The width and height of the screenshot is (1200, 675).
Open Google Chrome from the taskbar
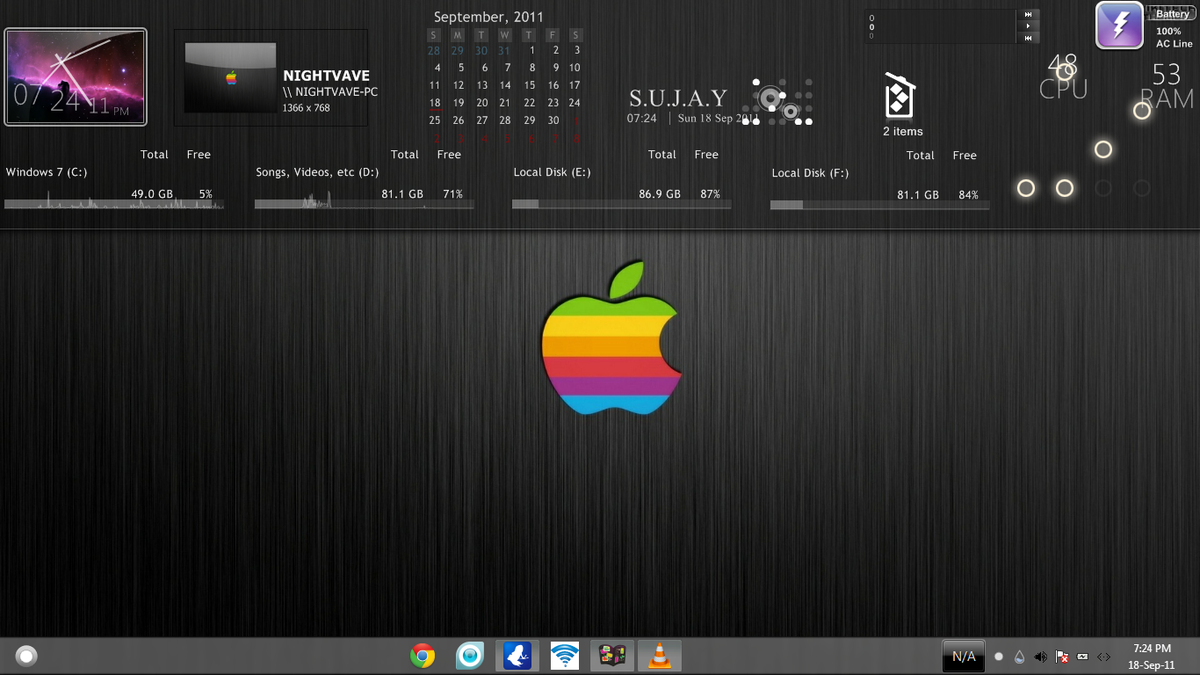coord(423,656)
